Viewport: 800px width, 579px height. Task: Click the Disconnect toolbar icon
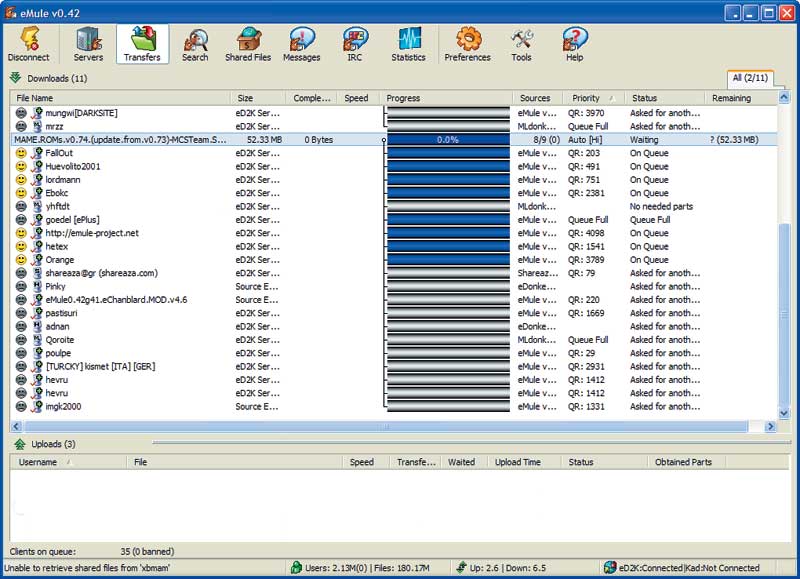29,45
